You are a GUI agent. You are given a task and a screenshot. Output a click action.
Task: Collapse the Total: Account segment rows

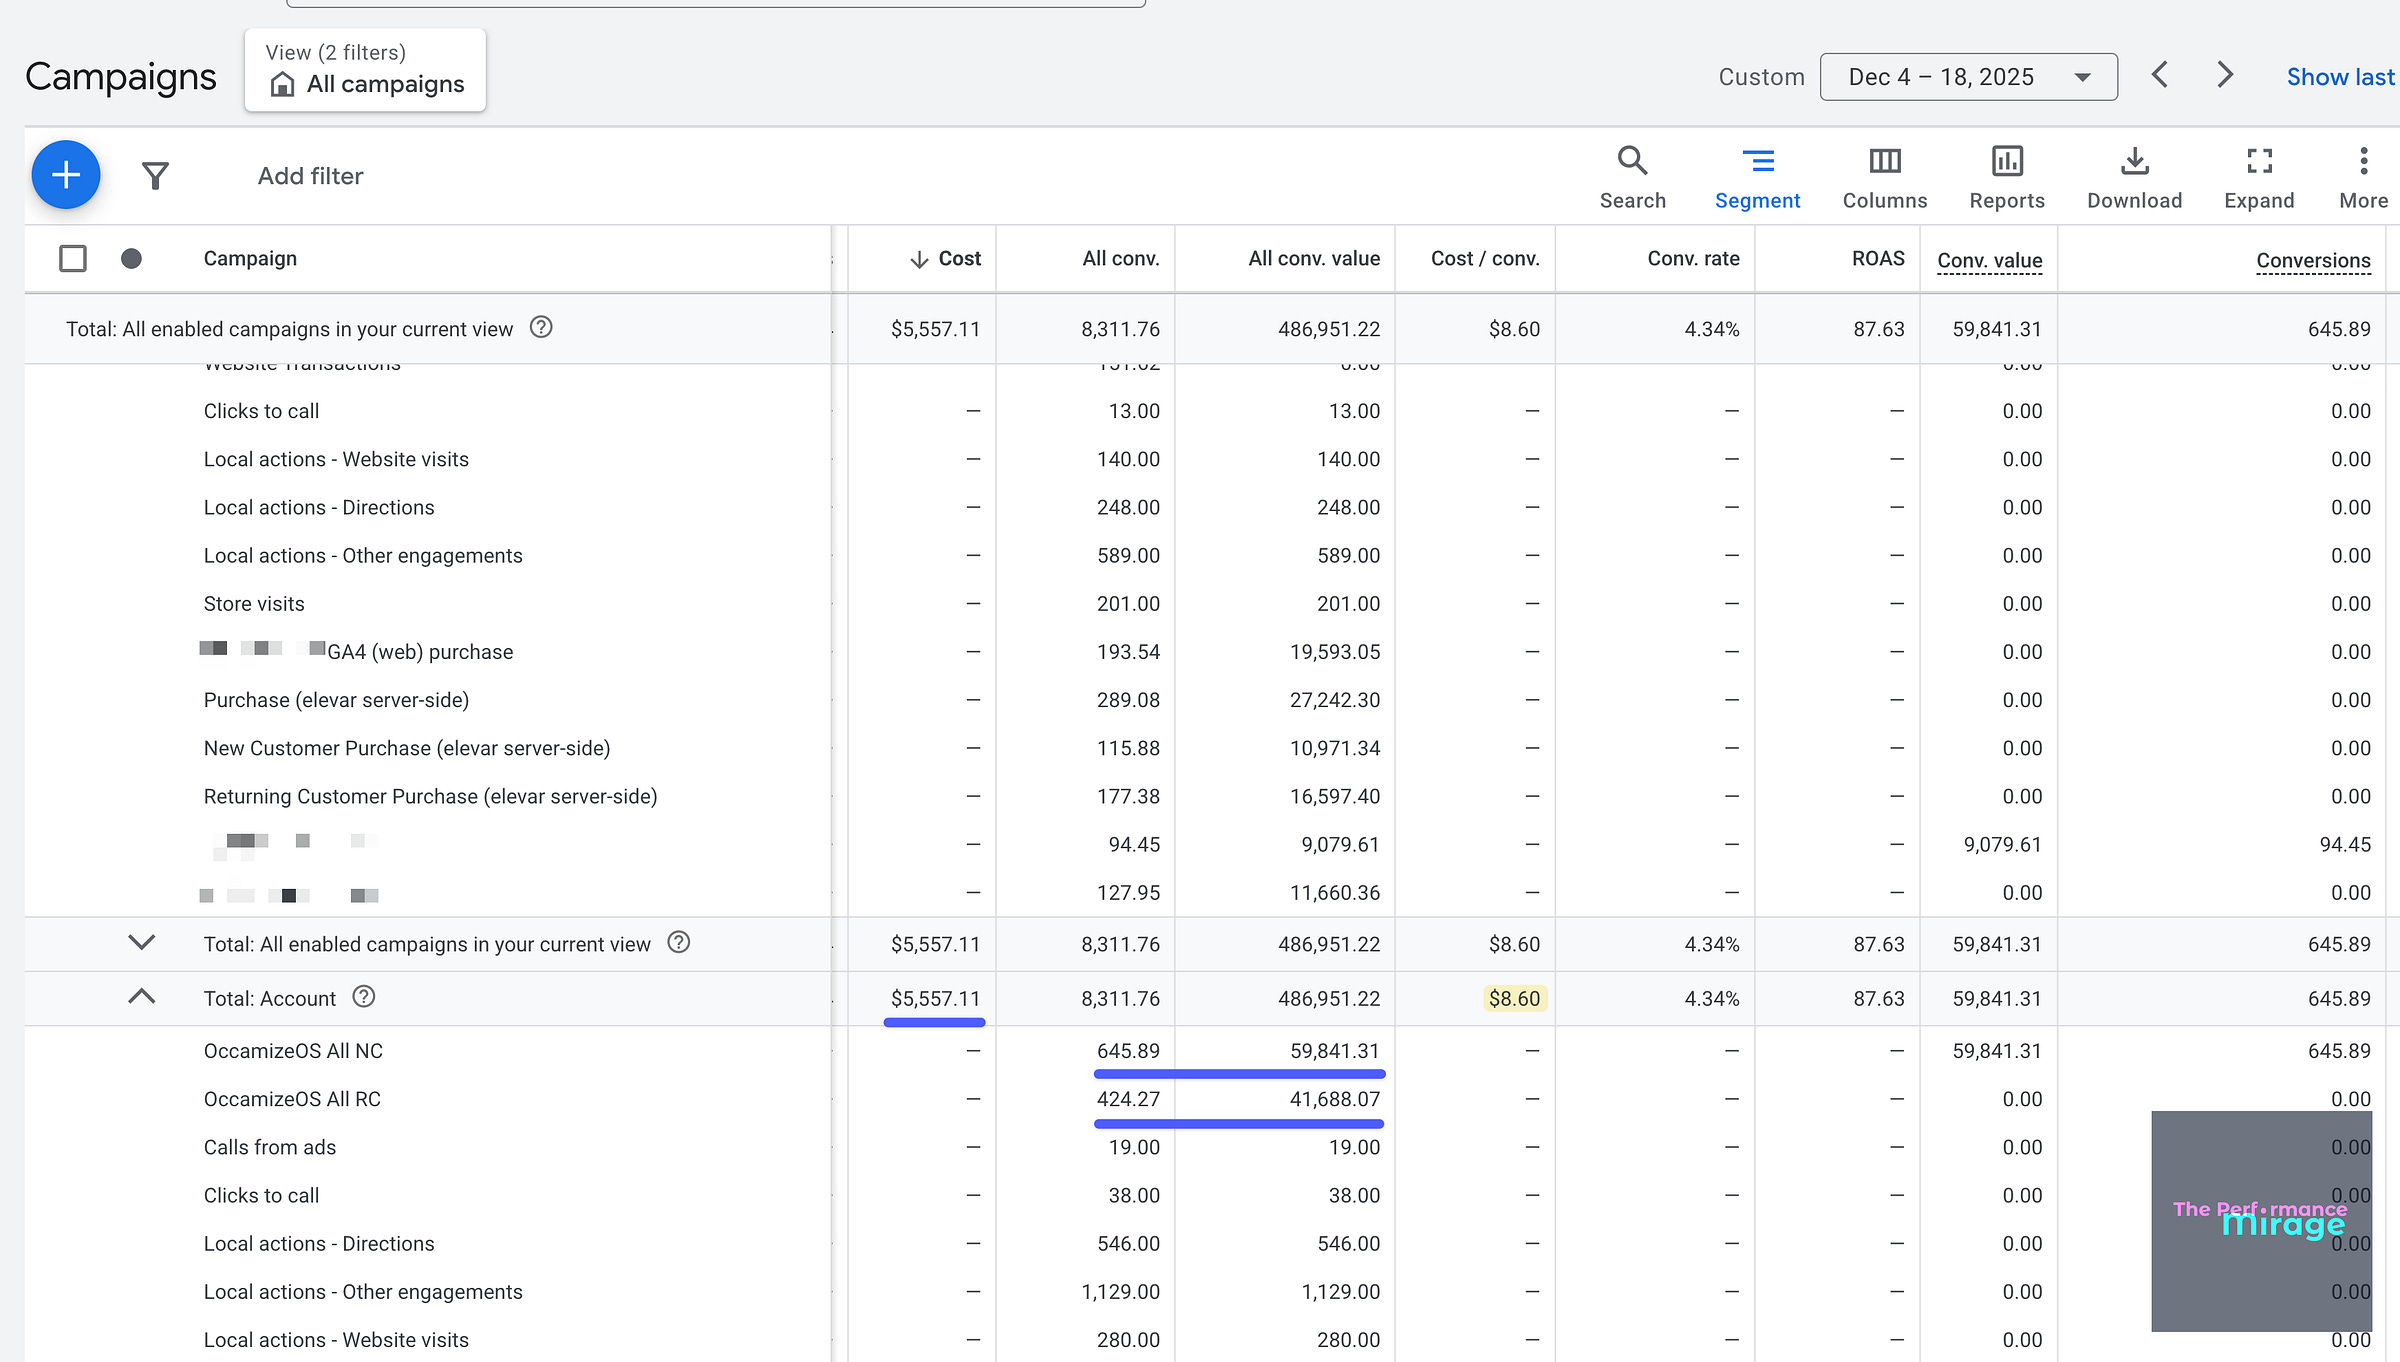(x=142, y=997)
